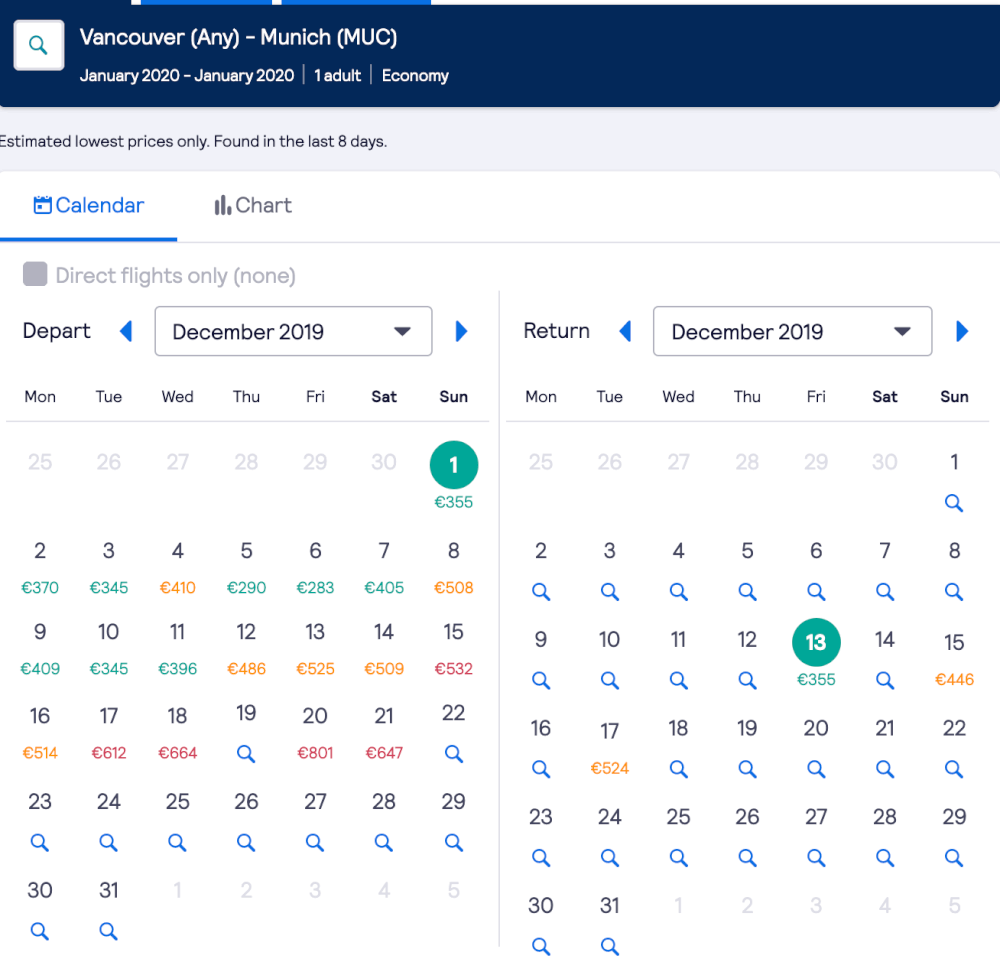1000x962 pixels.
Task: Click the Vancouver (Any) – Munich (MUC) route title
Action: click(x=238, y=37)
